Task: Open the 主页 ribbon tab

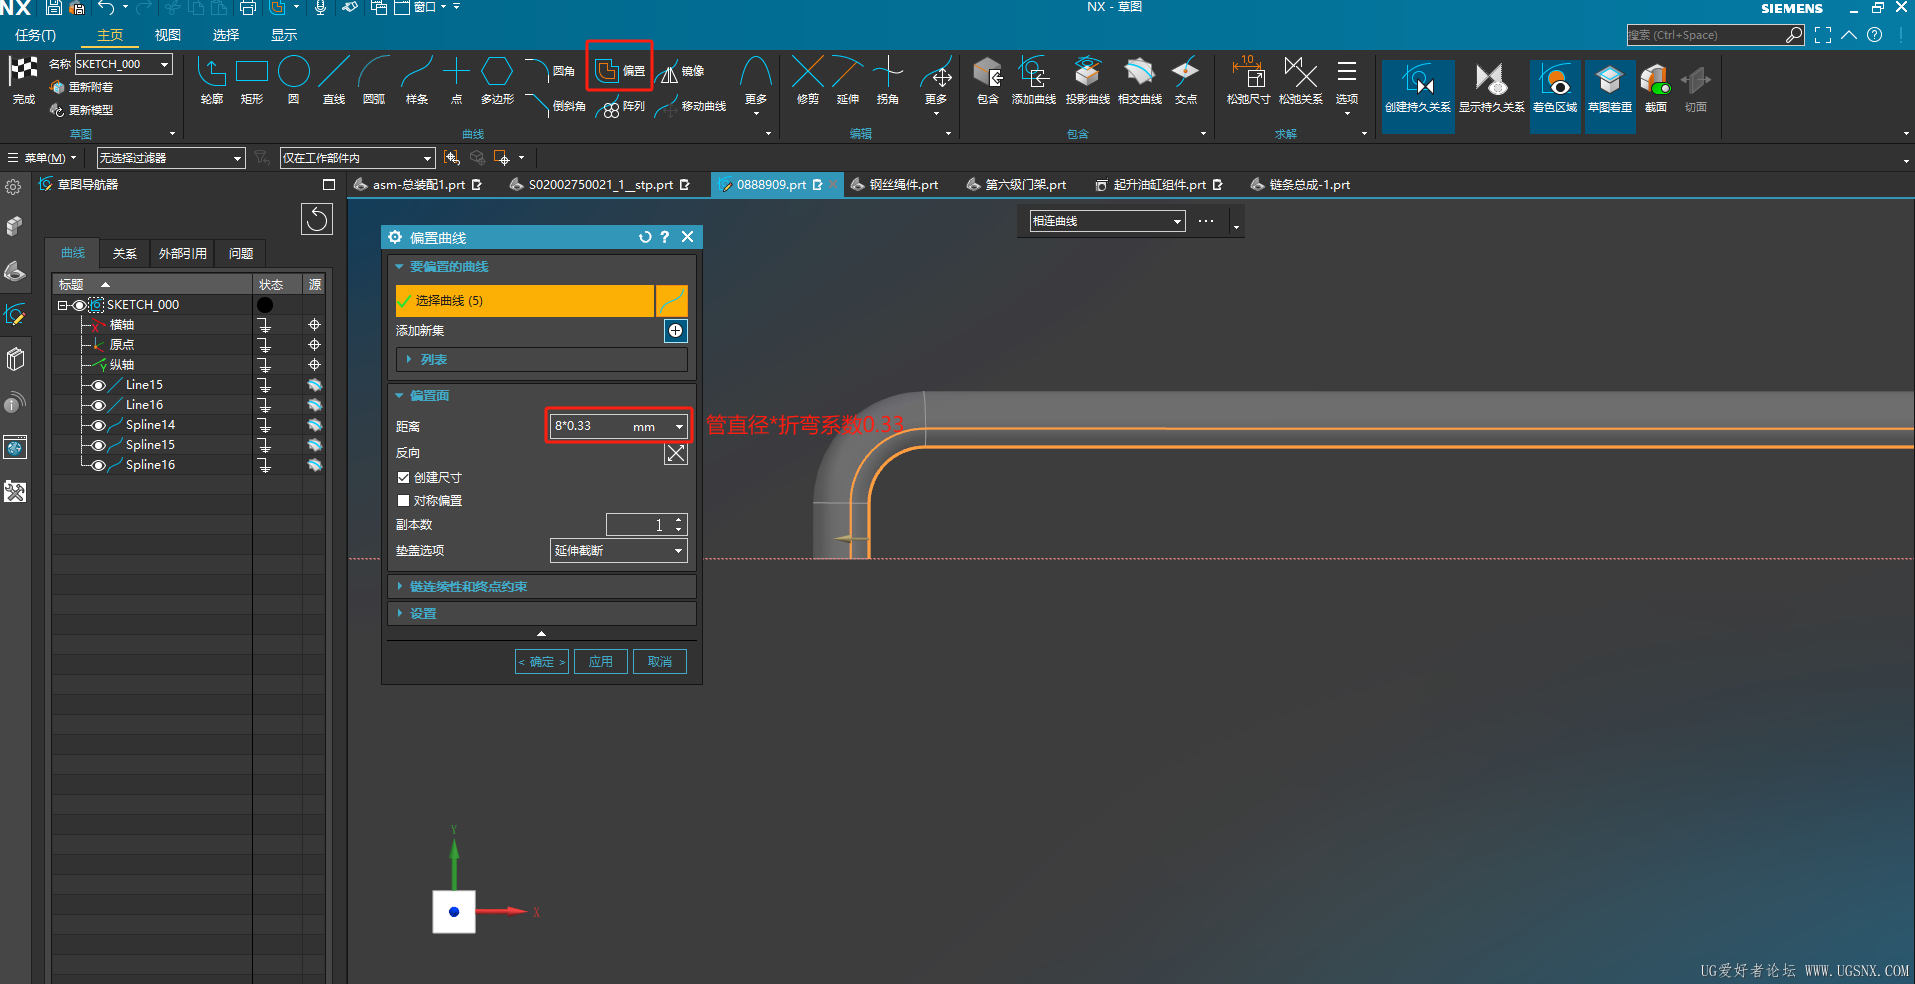Action: pos(110,35)
